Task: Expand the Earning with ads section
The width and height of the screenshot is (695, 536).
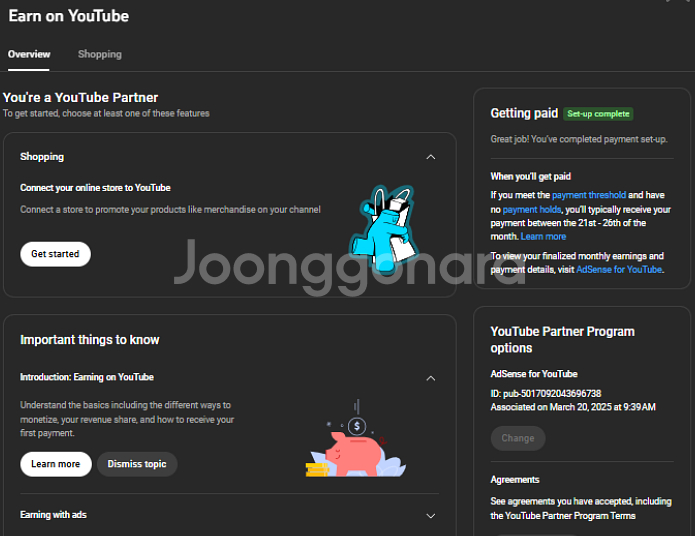Action: click(x=430, y=516)
